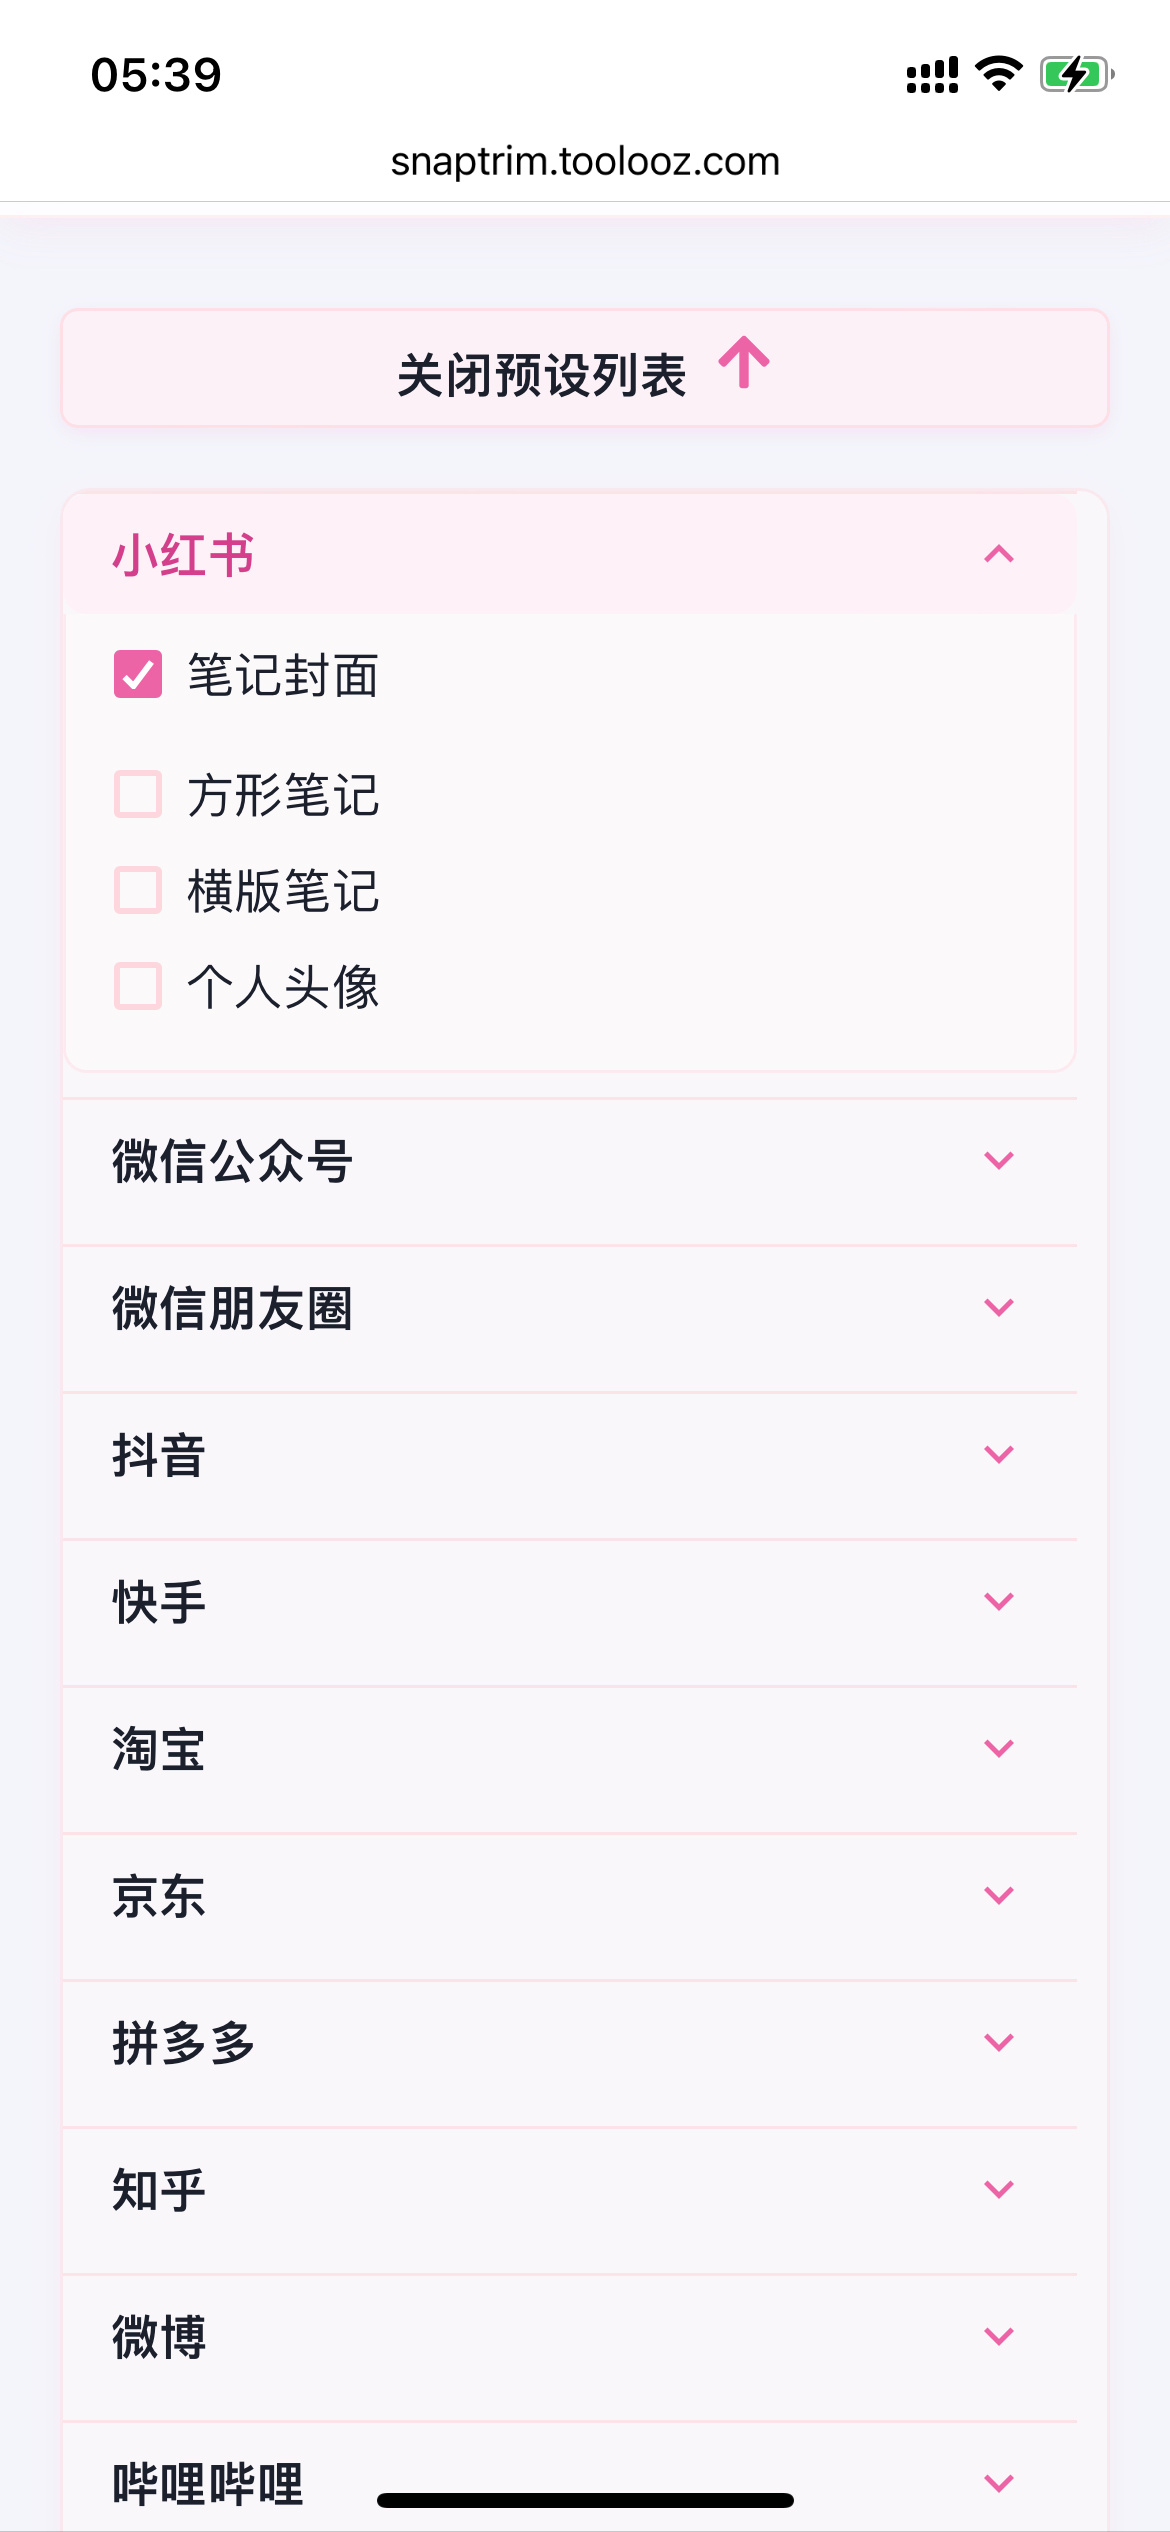Viewport: 1170px width, 2532px height.
Task: Tap the battery charging status icon
Action: 1076,74
